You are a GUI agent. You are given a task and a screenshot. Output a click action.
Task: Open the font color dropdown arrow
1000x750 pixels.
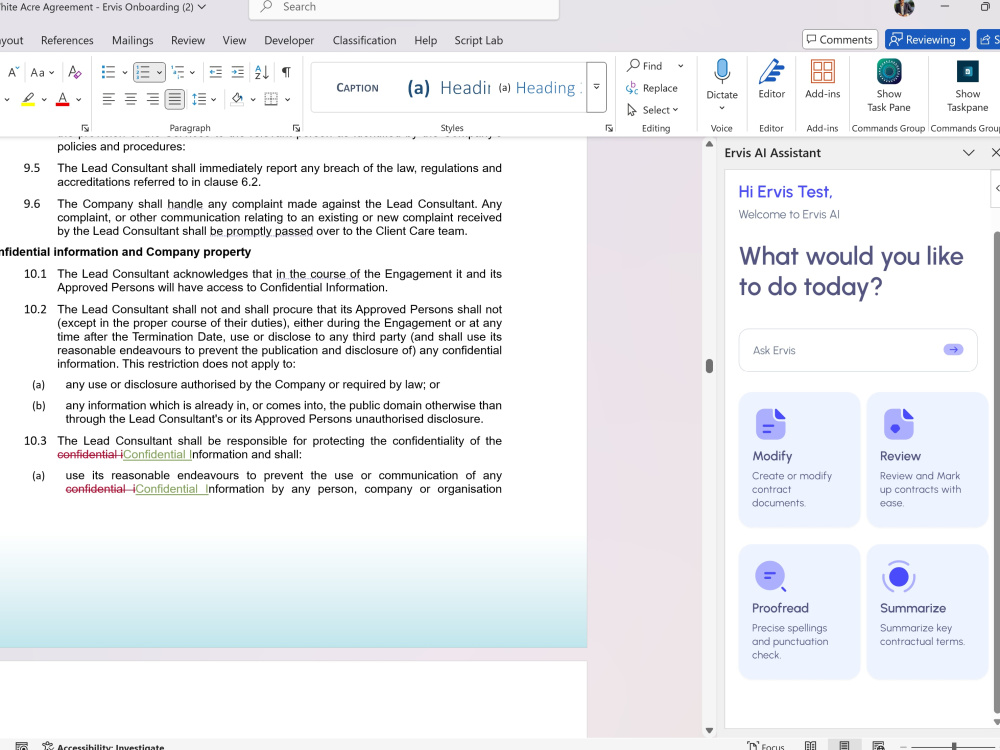coord(78,99)
